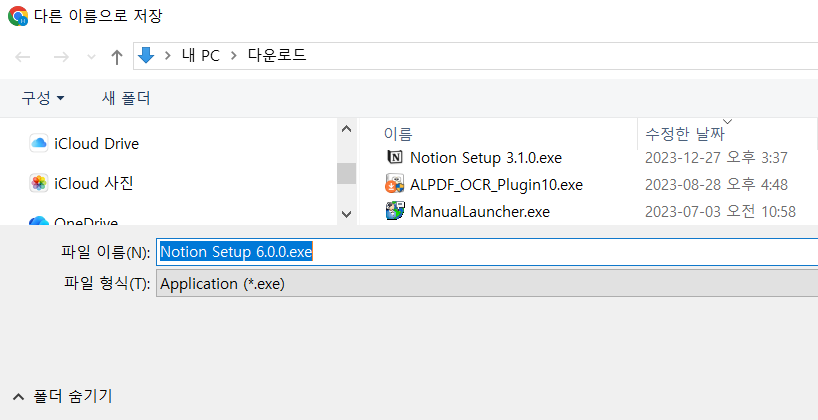Open iCloud Drive in sidebar
The height and width of the screenshot is (420, 818).
click(x=97, y=143)
